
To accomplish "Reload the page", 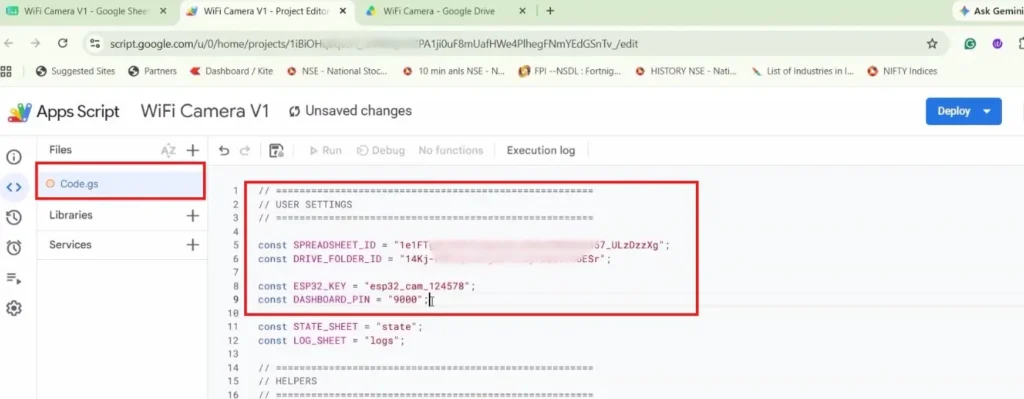I will (63, 43).
